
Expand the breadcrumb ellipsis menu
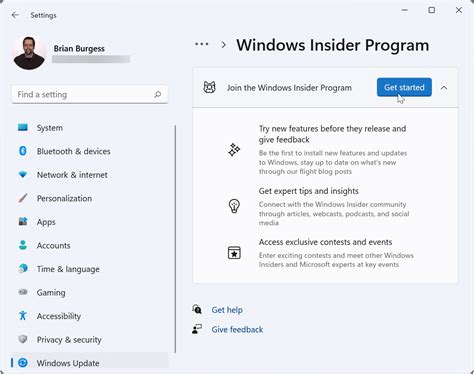point(202,44)
